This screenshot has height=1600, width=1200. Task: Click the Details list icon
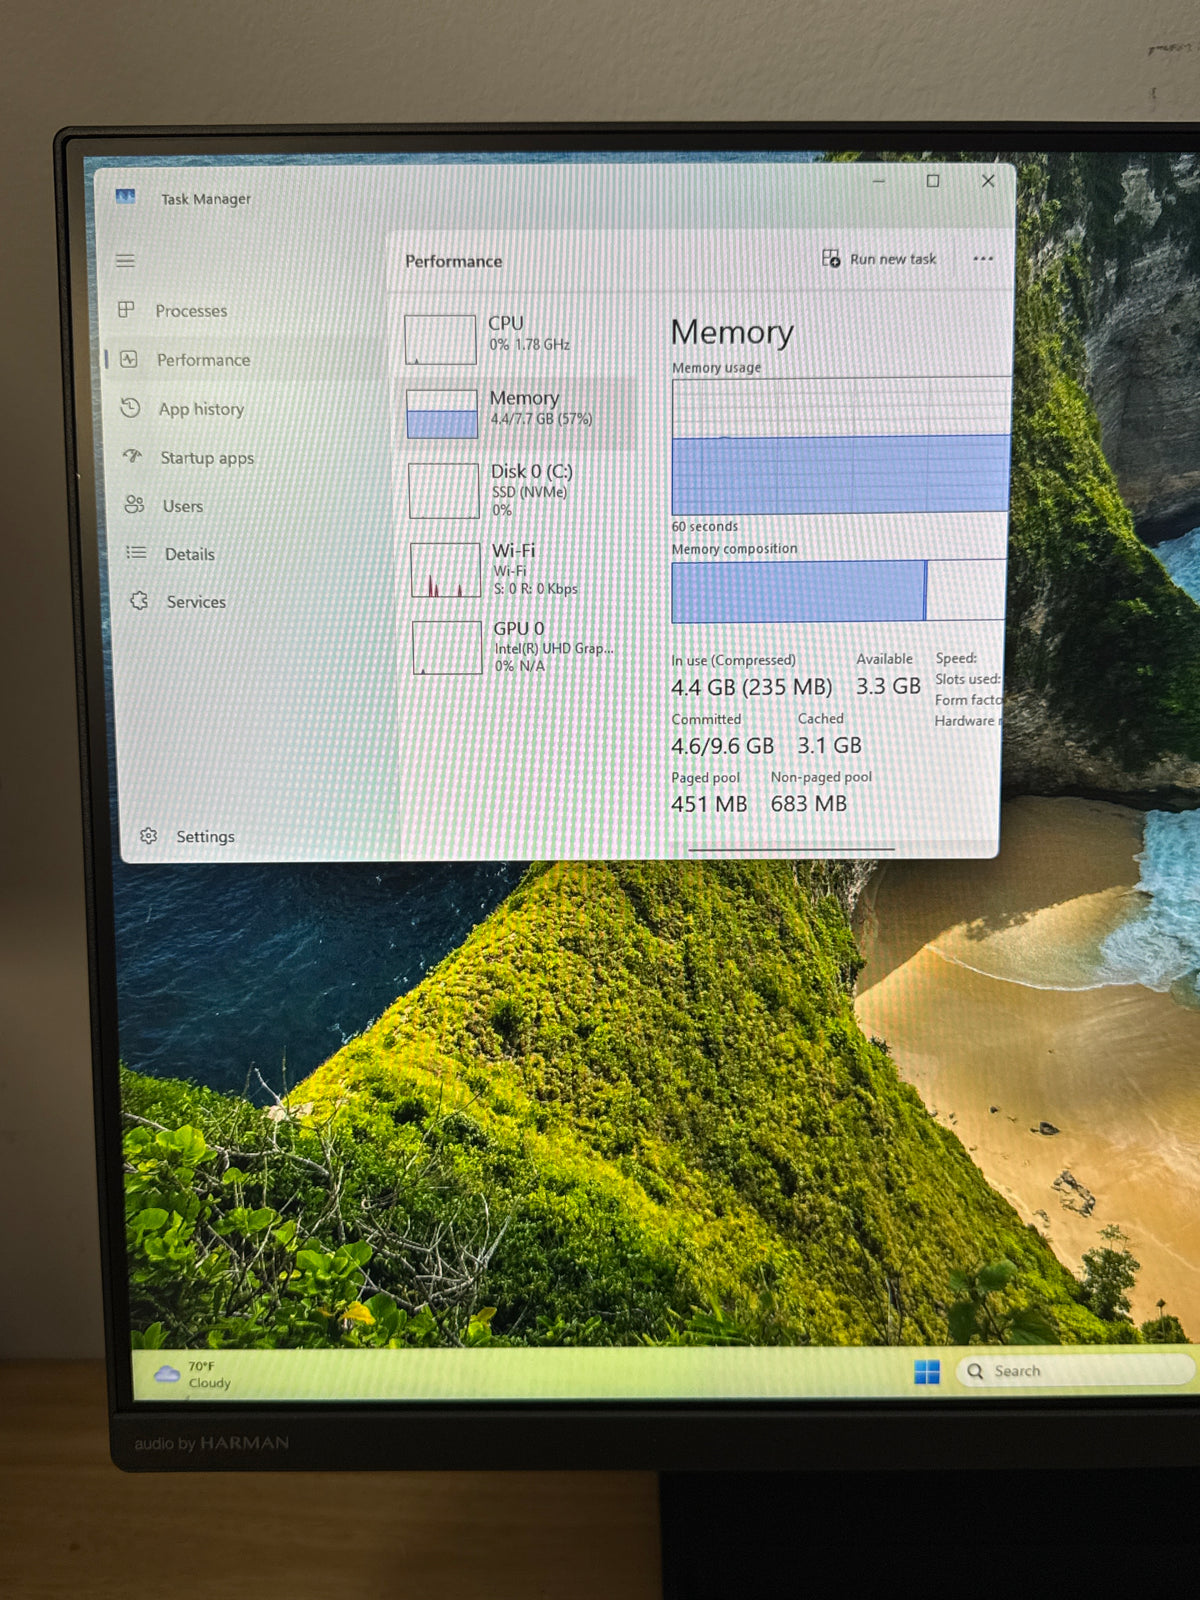point(136,553)
